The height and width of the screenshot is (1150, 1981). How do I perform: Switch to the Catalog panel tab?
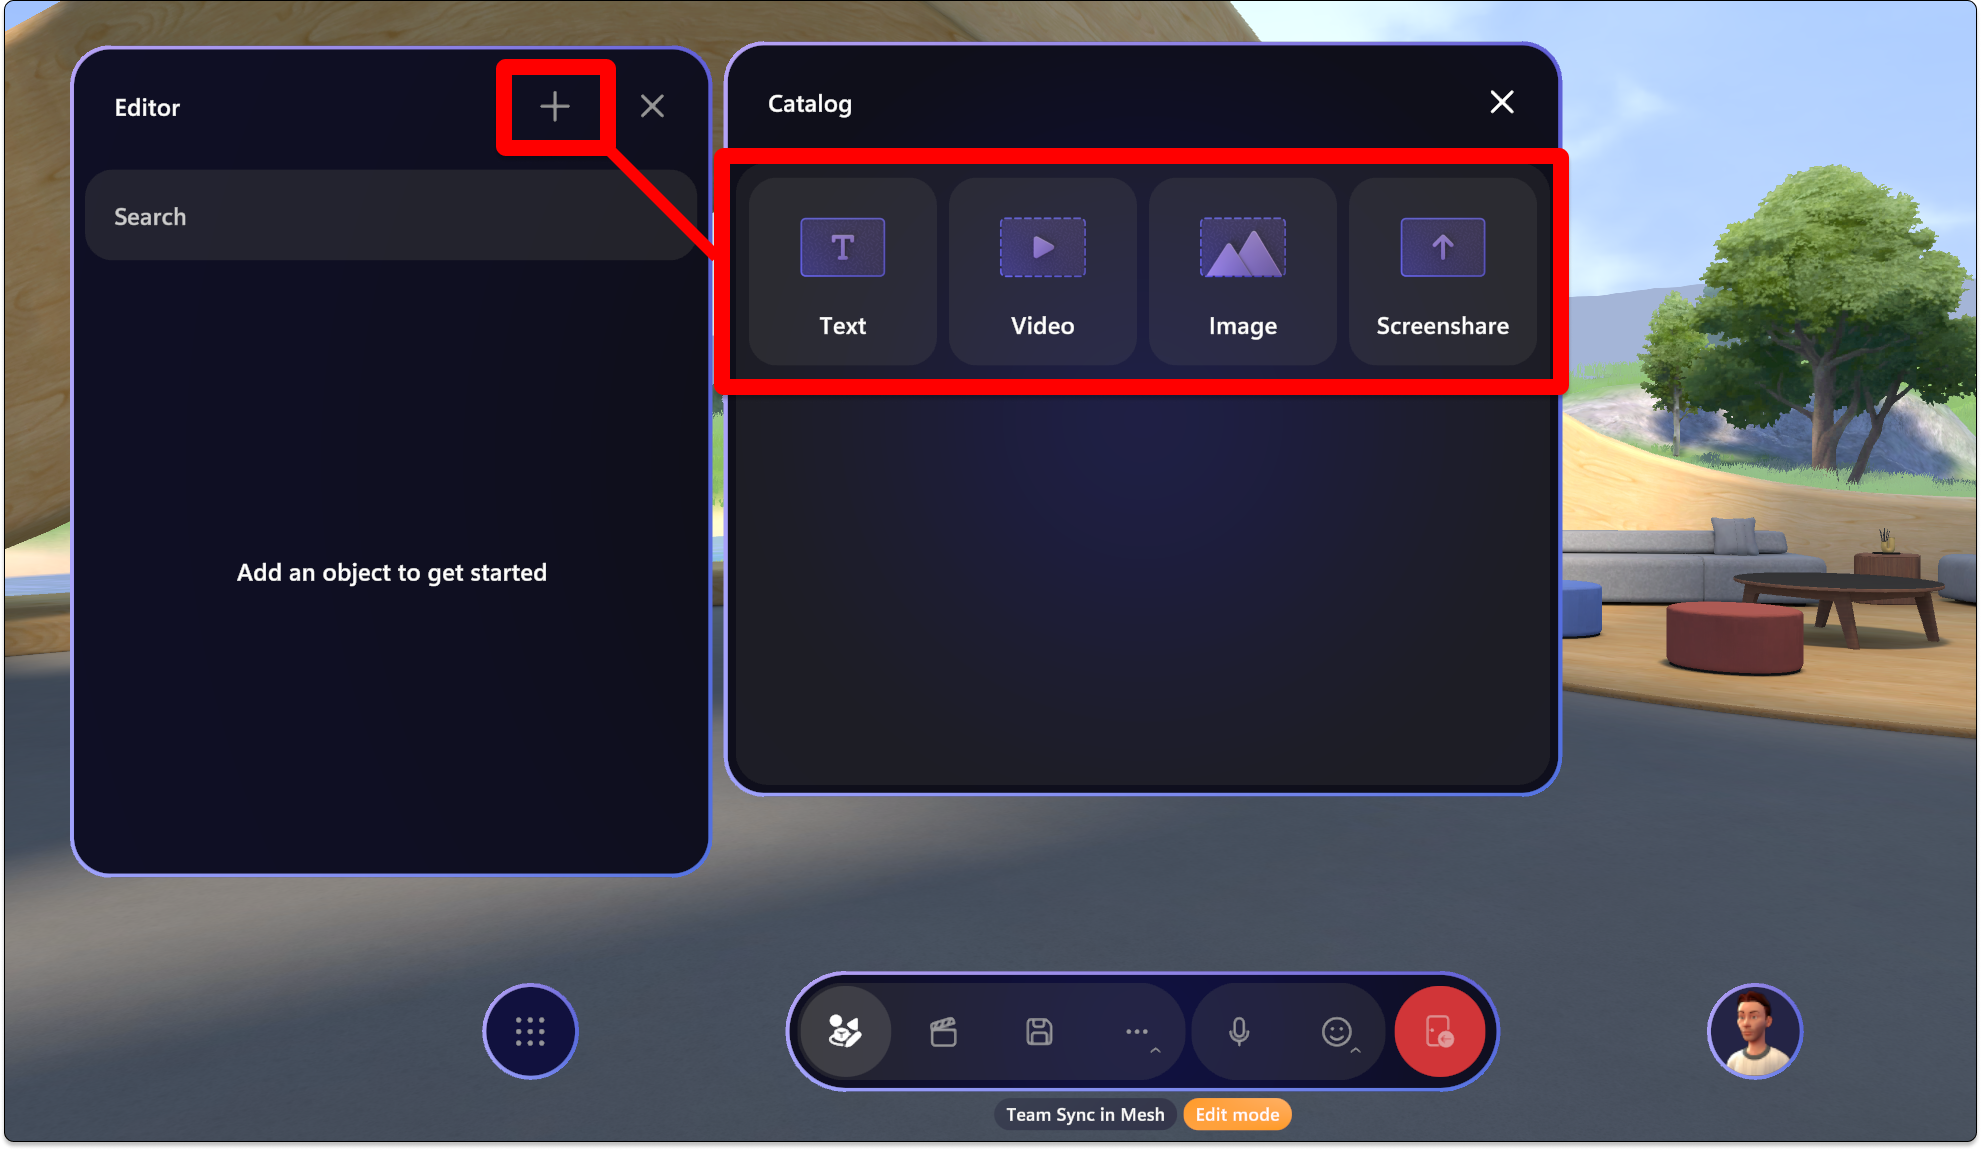click(808, 103)
